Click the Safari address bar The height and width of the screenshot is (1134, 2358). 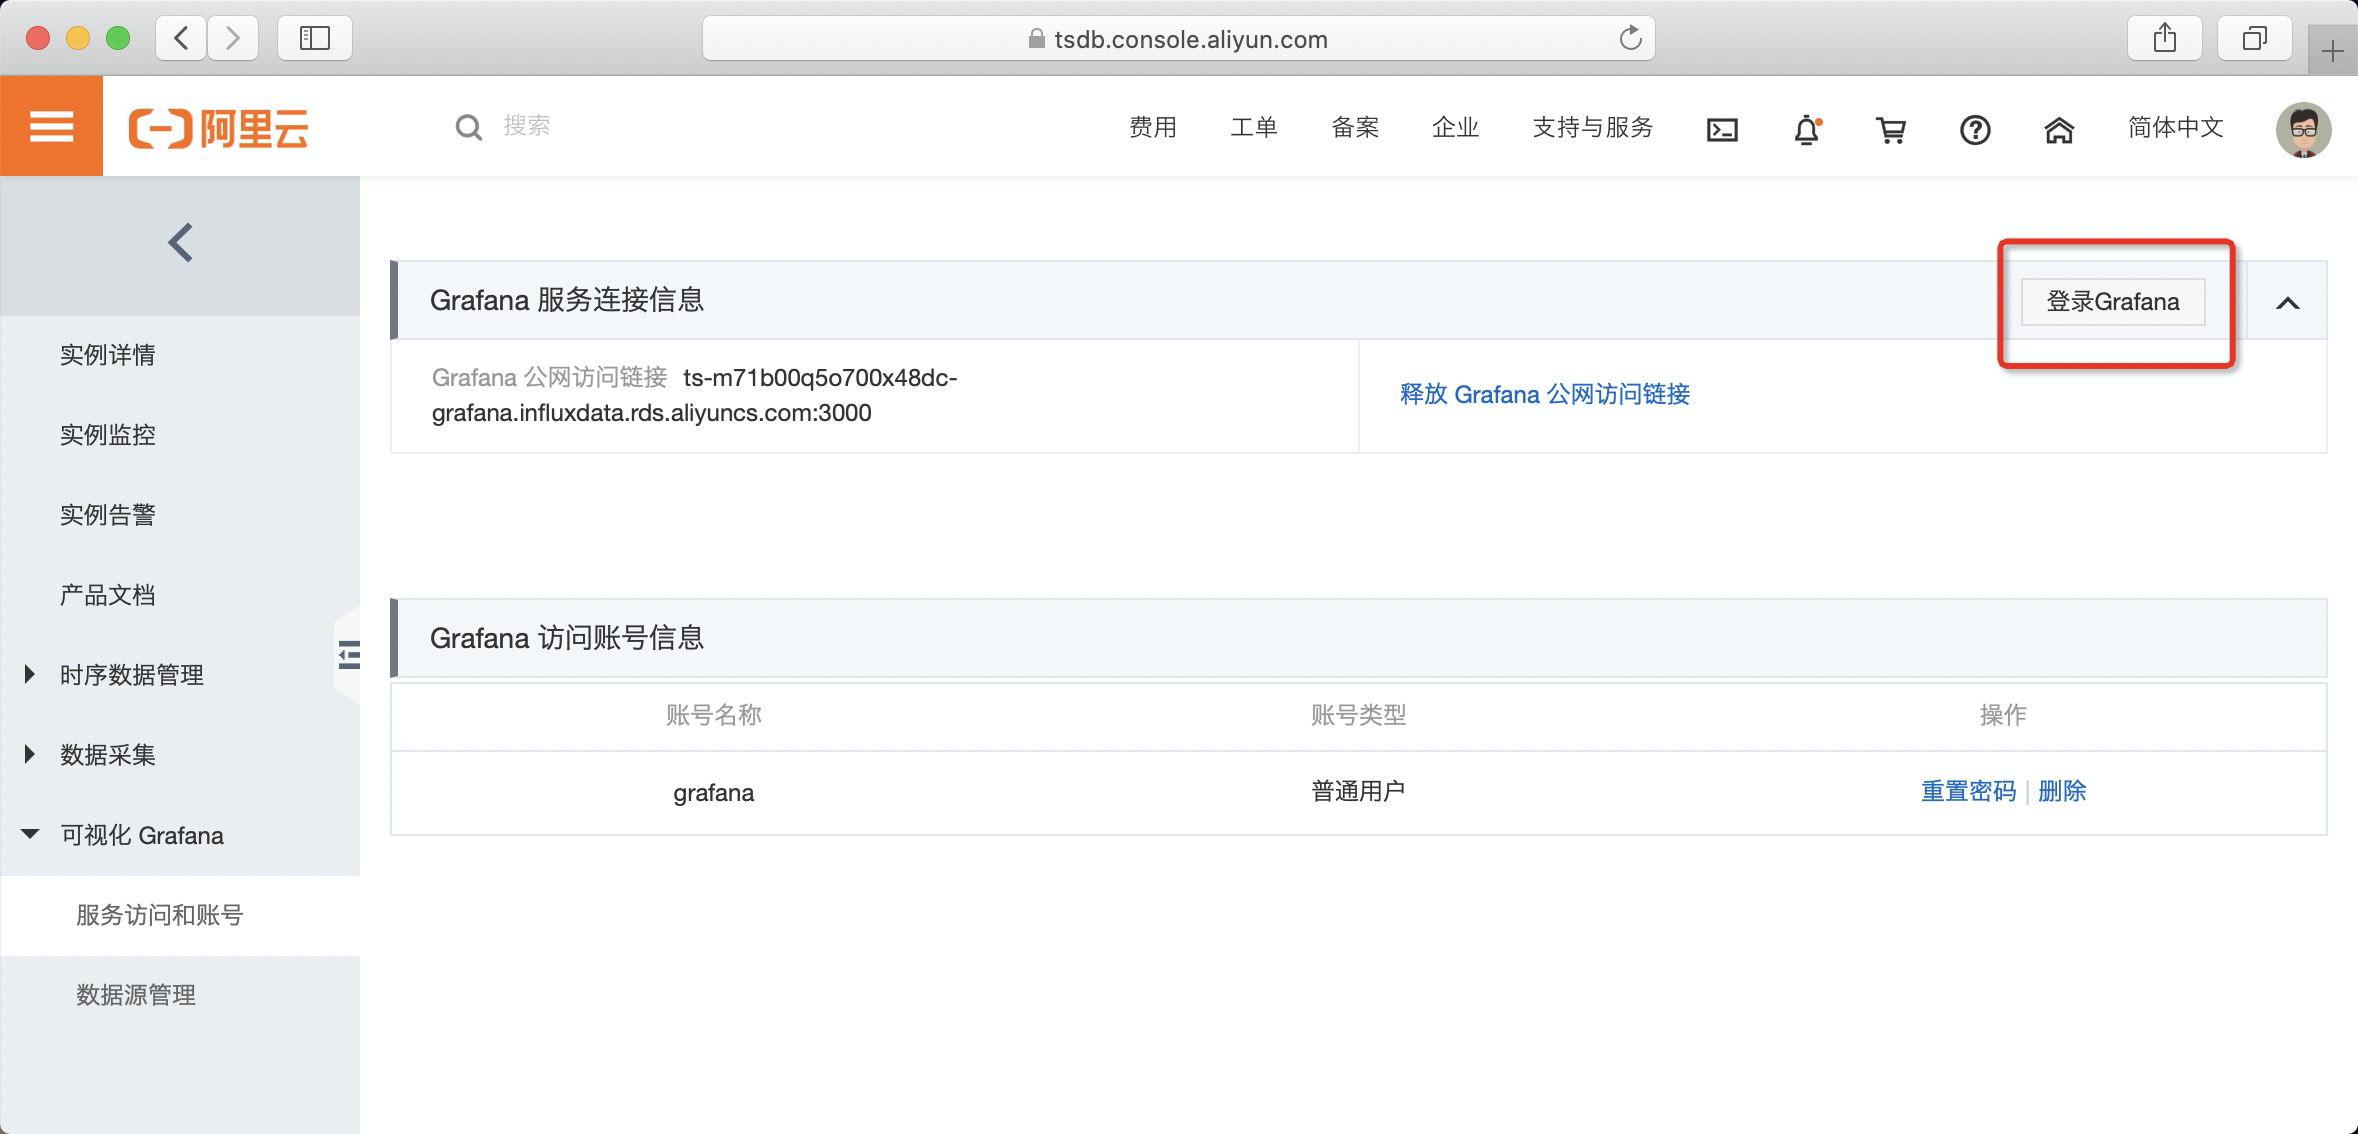[1178, 39]
